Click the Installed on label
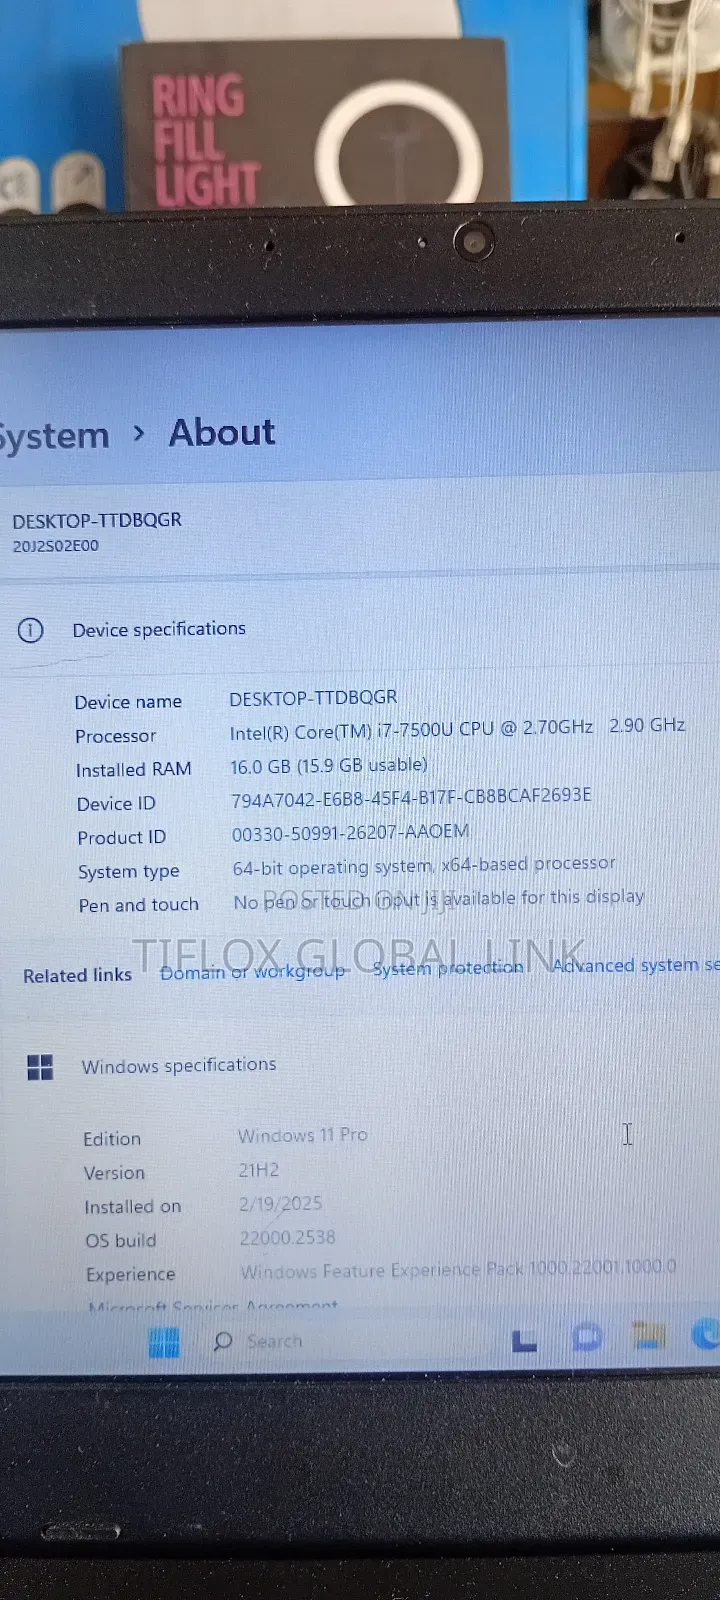Screen dimensions: 720x1600 coord(133,1207)
